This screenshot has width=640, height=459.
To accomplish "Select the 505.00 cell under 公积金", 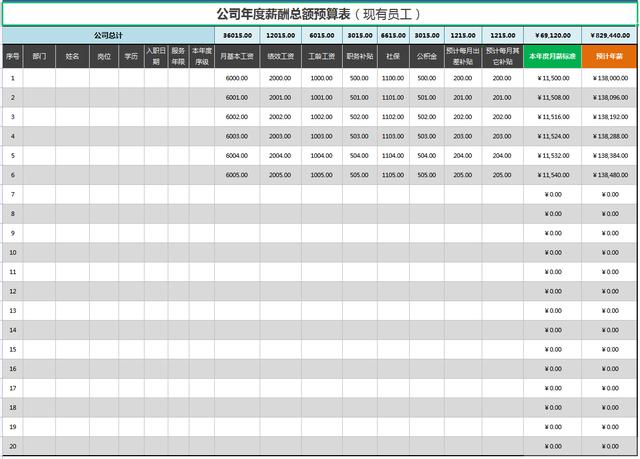I will 427,175.
